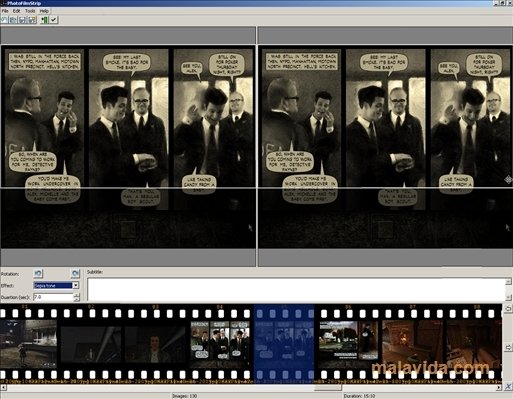
Task: Move selected picture right in the filmstrip
Action: click(508, 348)
